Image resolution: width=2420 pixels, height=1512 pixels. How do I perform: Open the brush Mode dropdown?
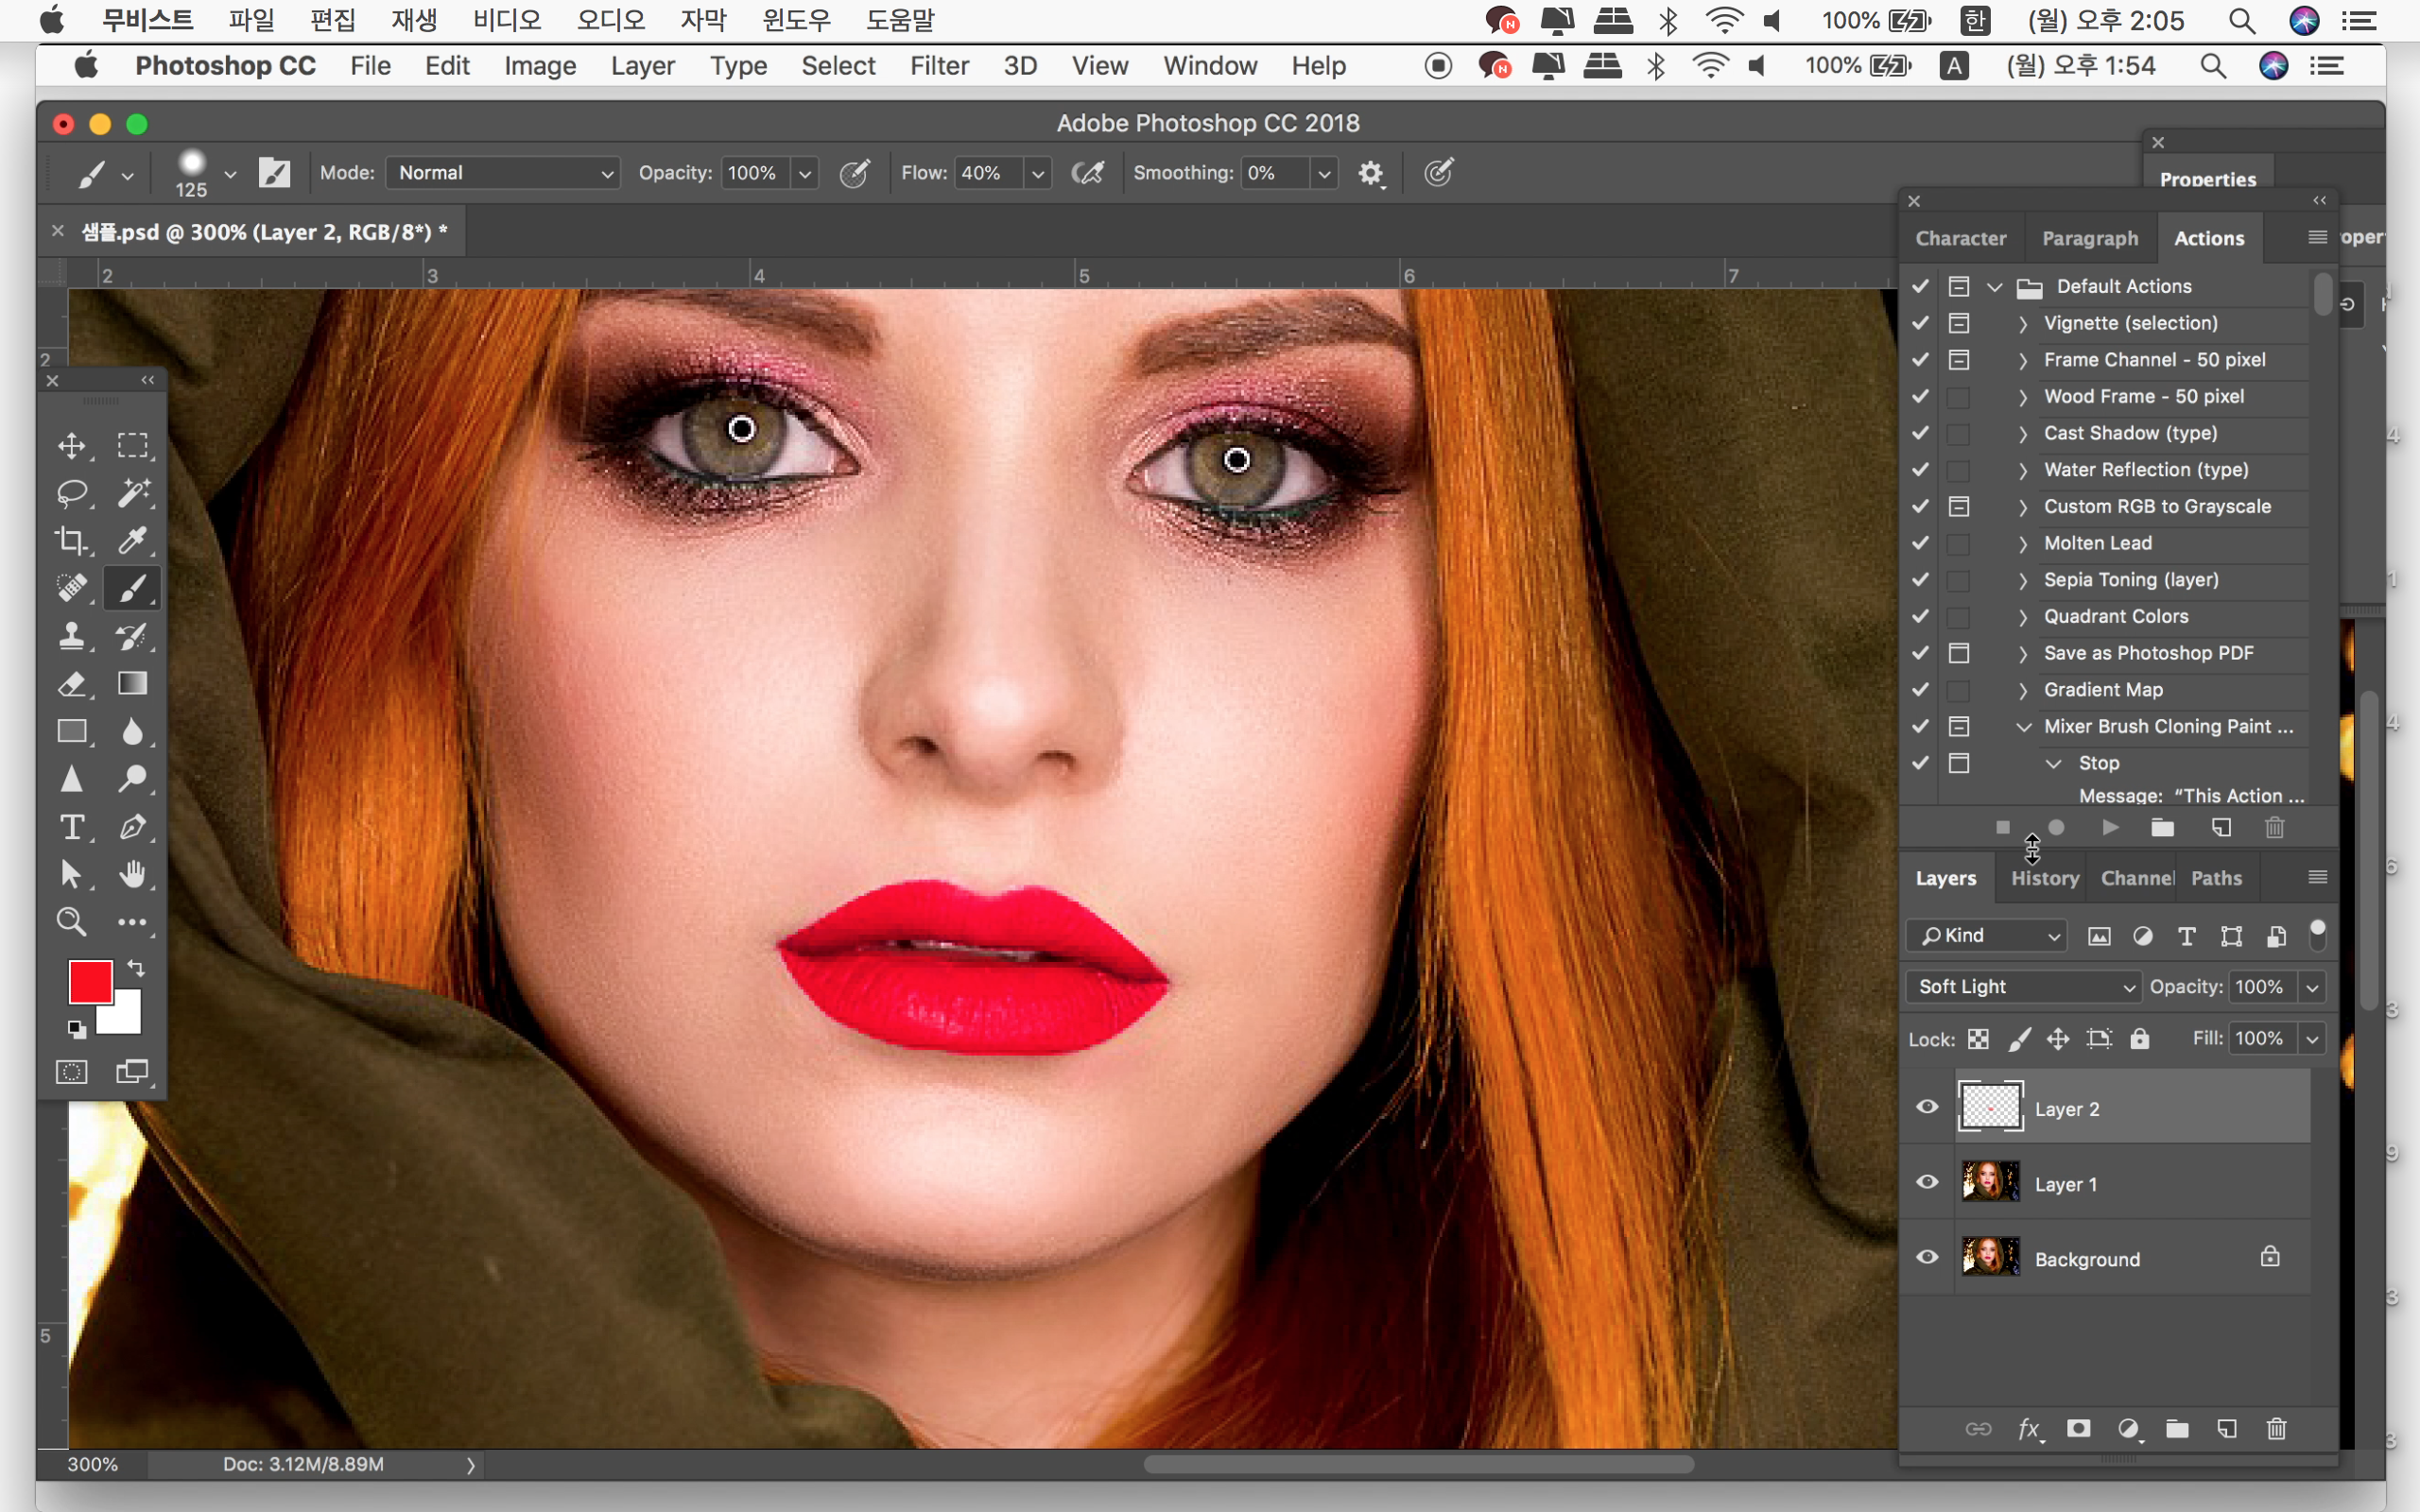tap(503, 173)
